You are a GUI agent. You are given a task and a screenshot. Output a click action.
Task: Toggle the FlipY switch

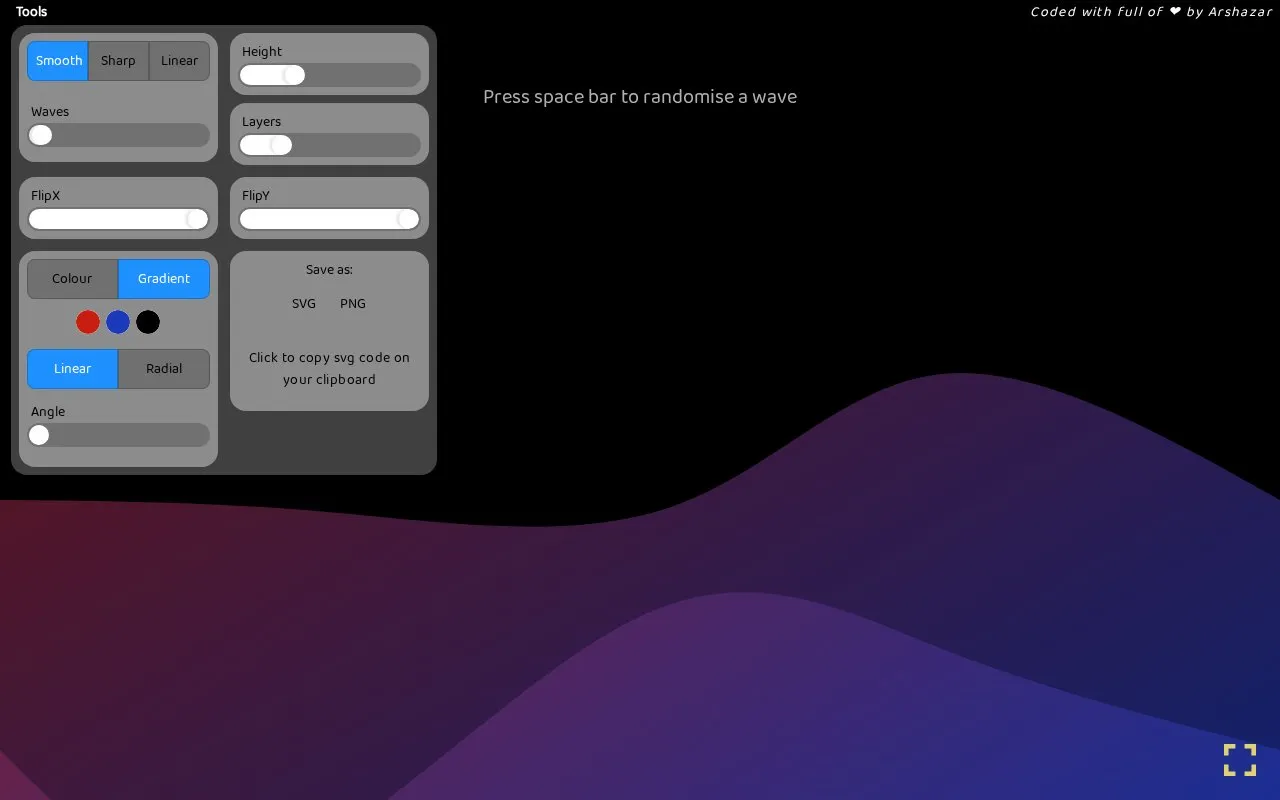329,219
